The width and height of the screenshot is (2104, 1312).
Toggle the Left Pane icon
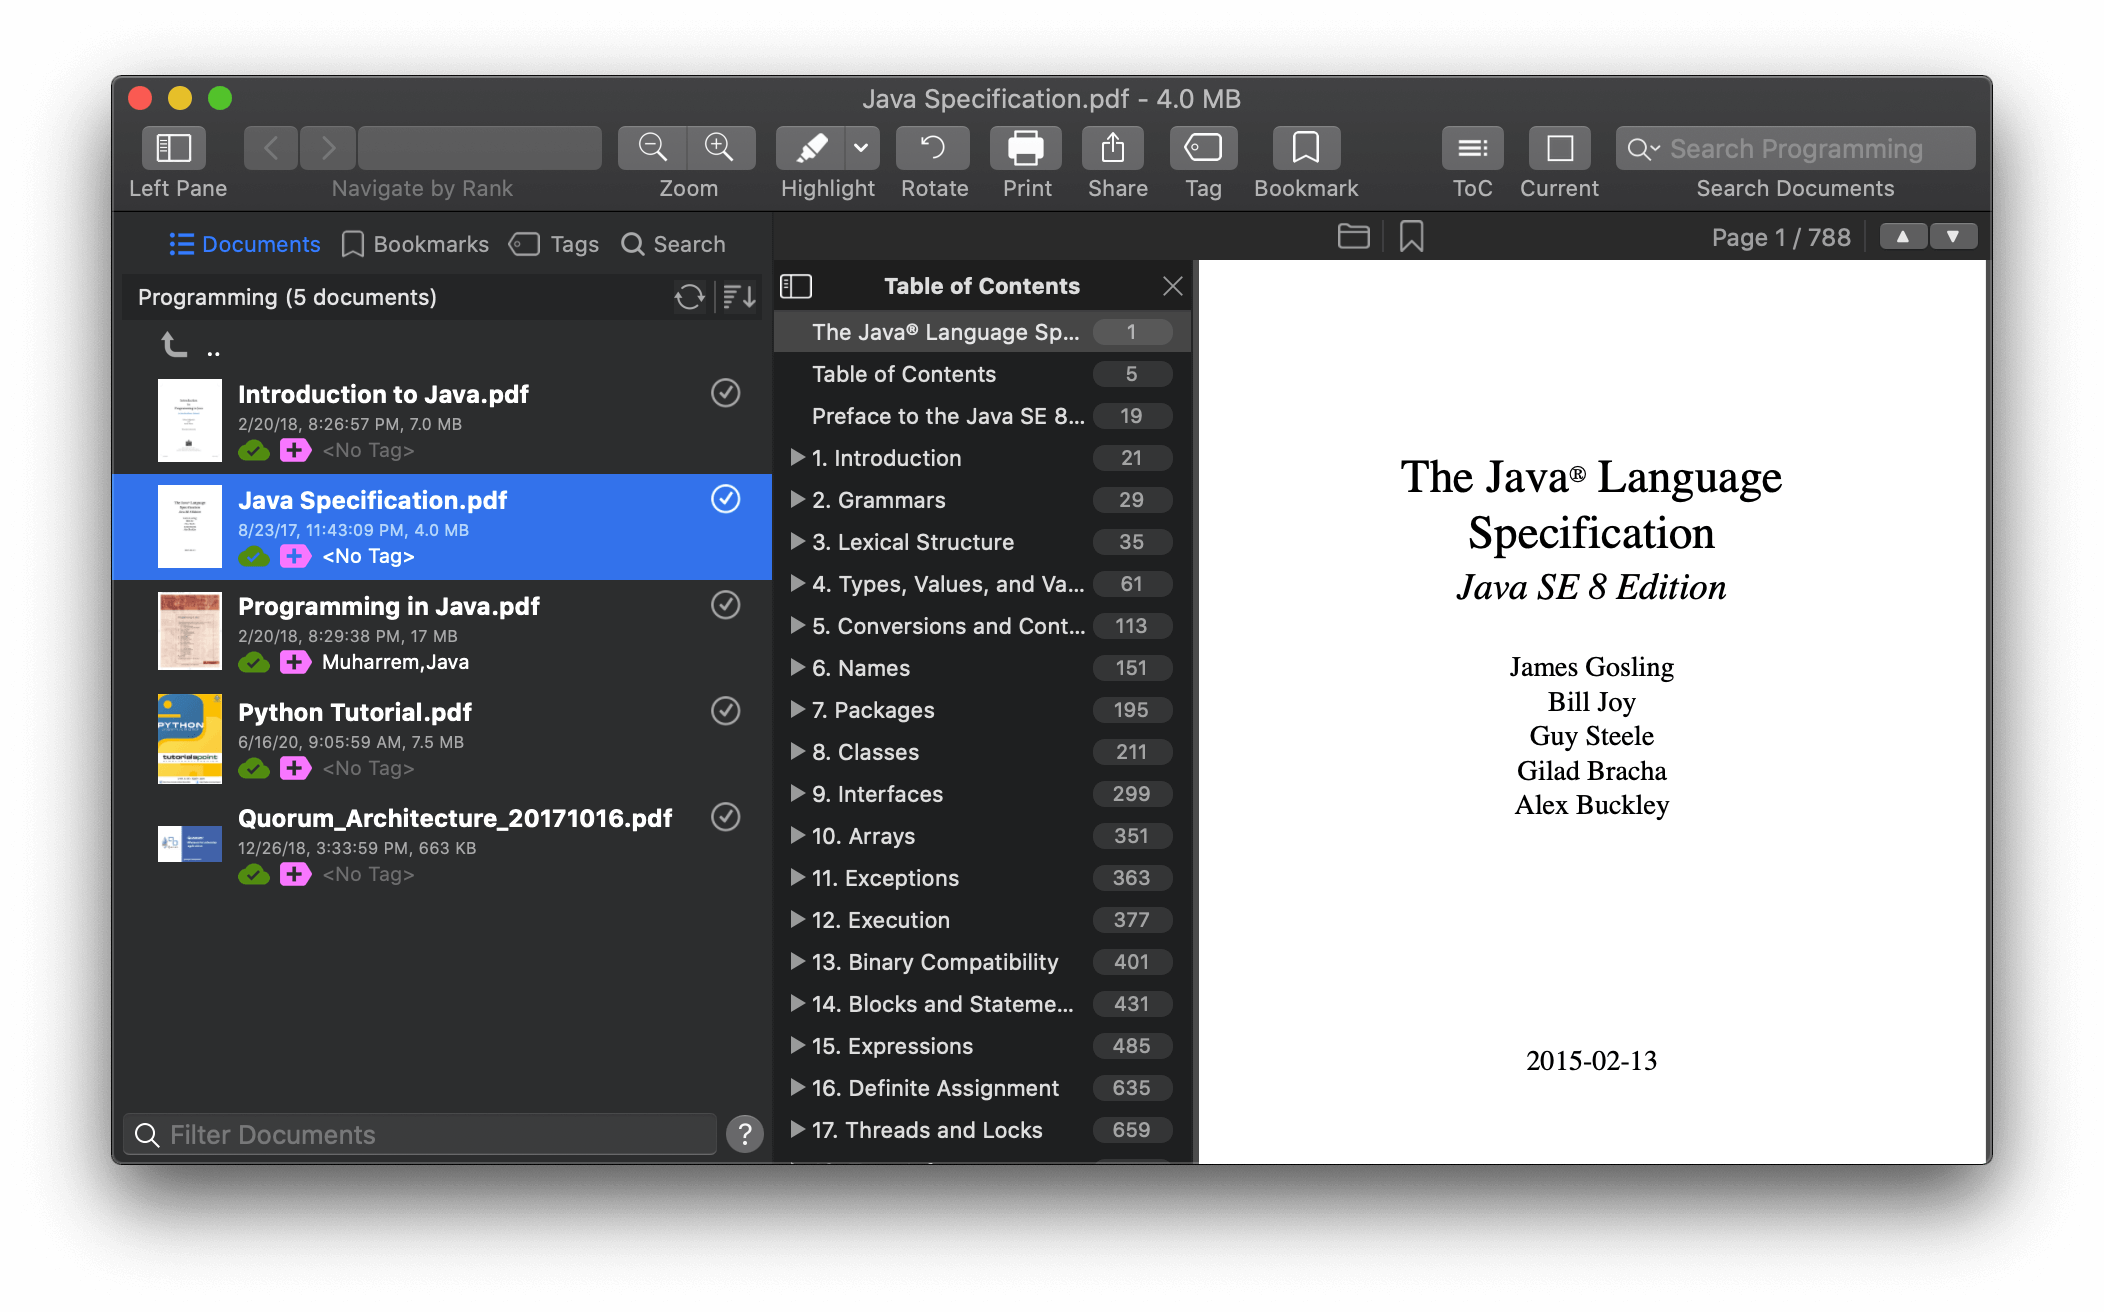[174, 148]
